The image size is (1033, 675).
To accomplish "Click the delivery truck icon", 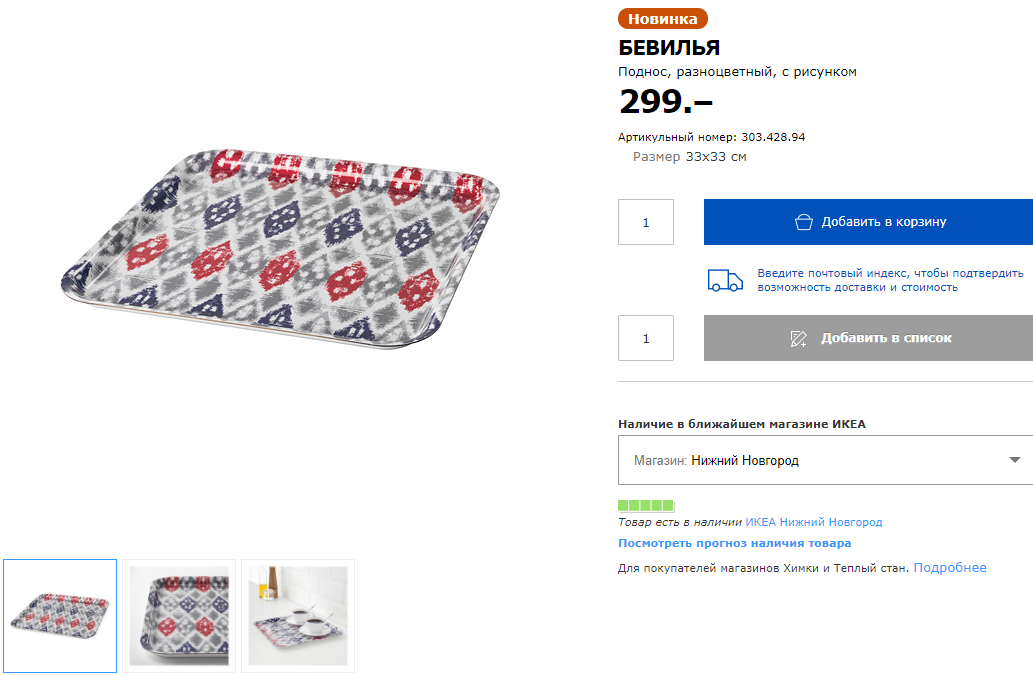I will 725,280.
